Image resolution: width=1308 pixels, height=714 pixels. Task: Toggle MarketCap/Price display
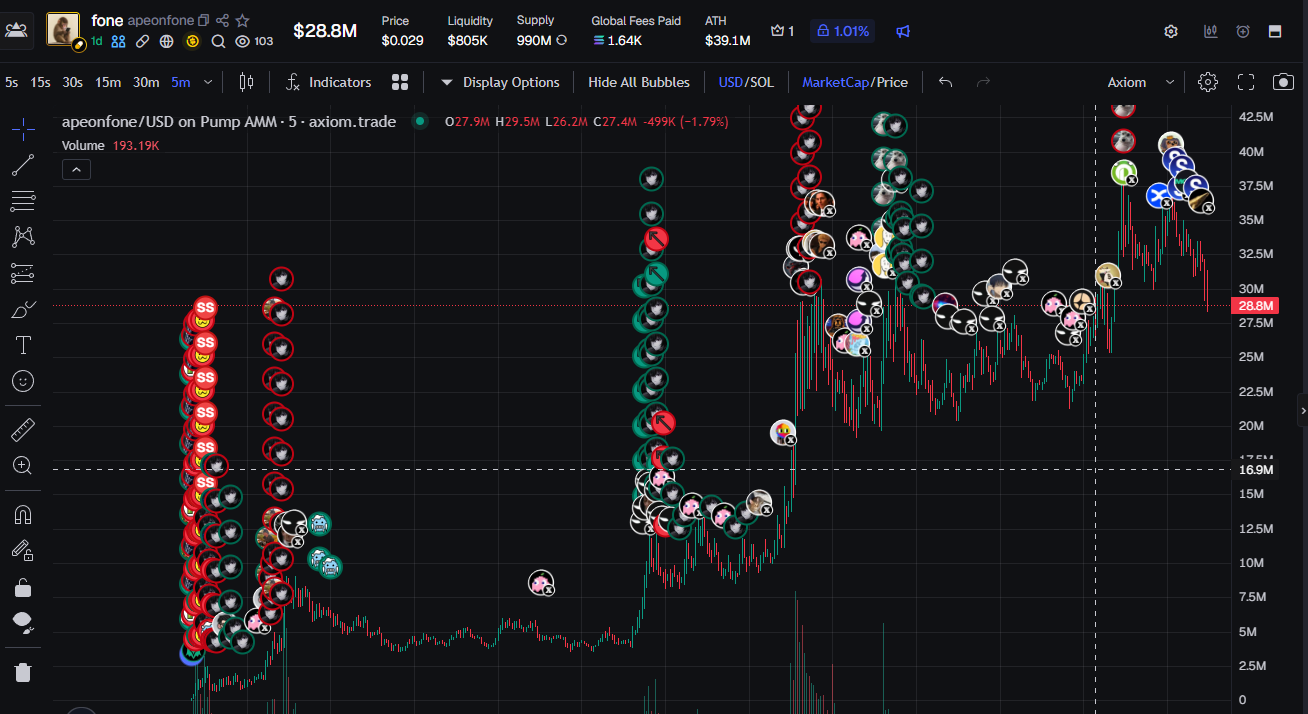pos(855,82)
